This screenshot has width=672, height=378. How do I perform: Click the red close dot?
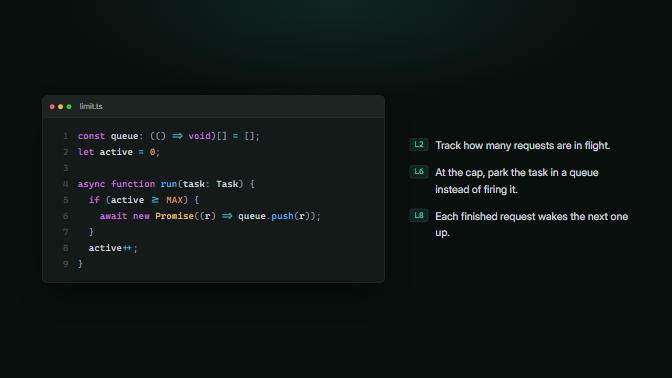click(52, 107)
